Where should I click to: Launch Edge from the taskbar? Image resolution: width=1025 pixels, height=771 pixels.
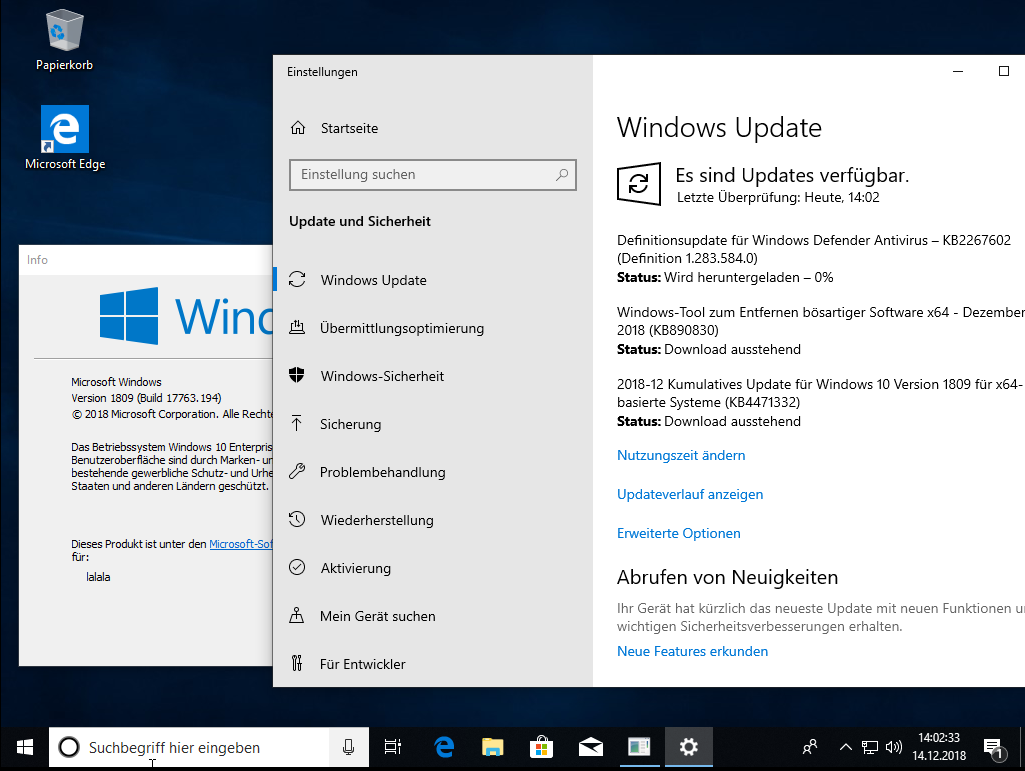[x=444, y=747]
